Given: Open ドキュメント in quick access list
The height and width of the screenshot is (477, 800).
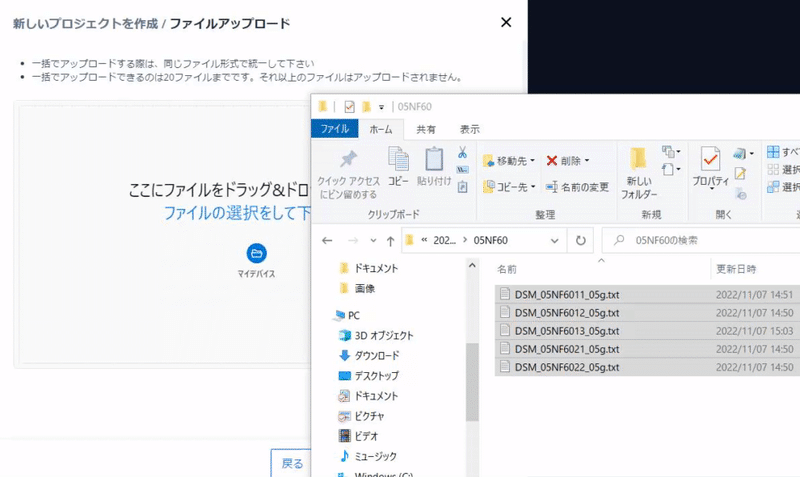Looking at the screenshot, I should coord(368,268).
